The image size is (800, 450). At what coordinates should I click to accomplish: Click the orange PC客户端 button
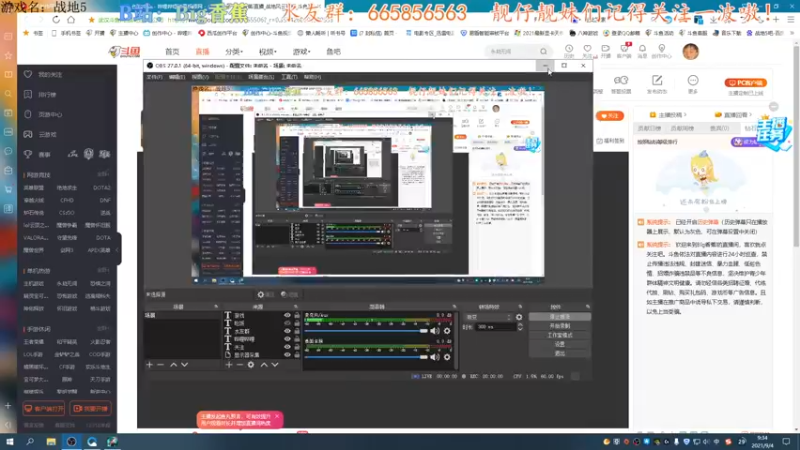tap(745, 83)
